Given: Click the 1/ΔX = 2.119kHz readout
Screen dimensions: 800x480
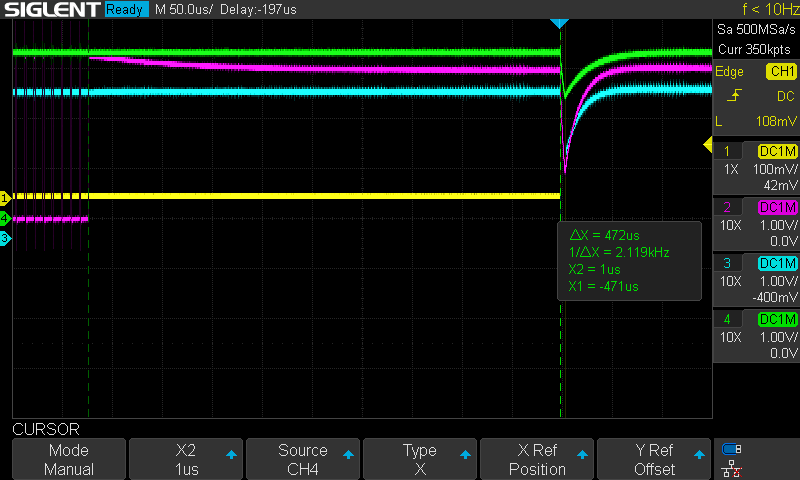Looking at the screenshot, I should (x=619, y=252).
